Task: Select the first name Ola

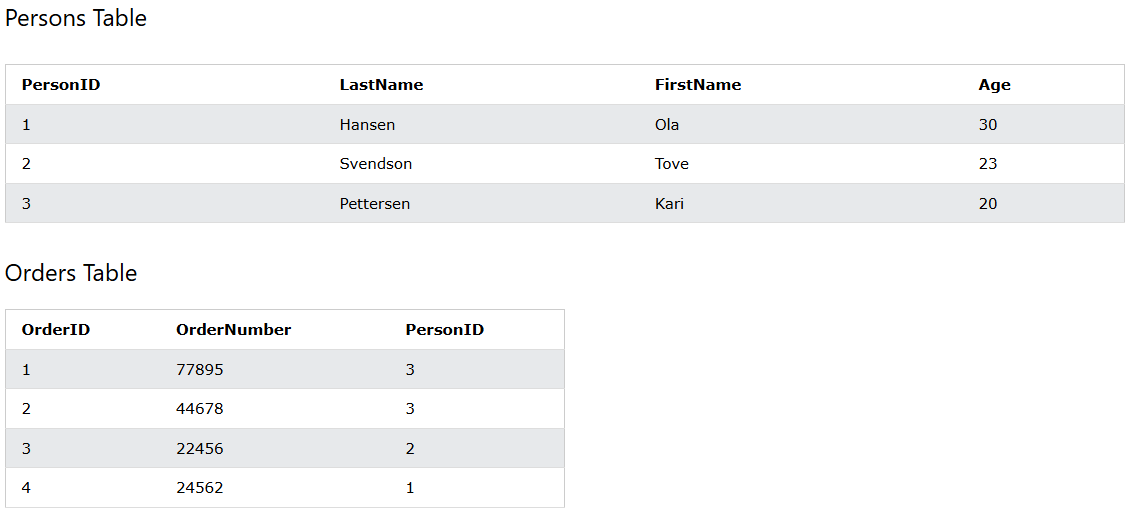Action: click(667, 125)
